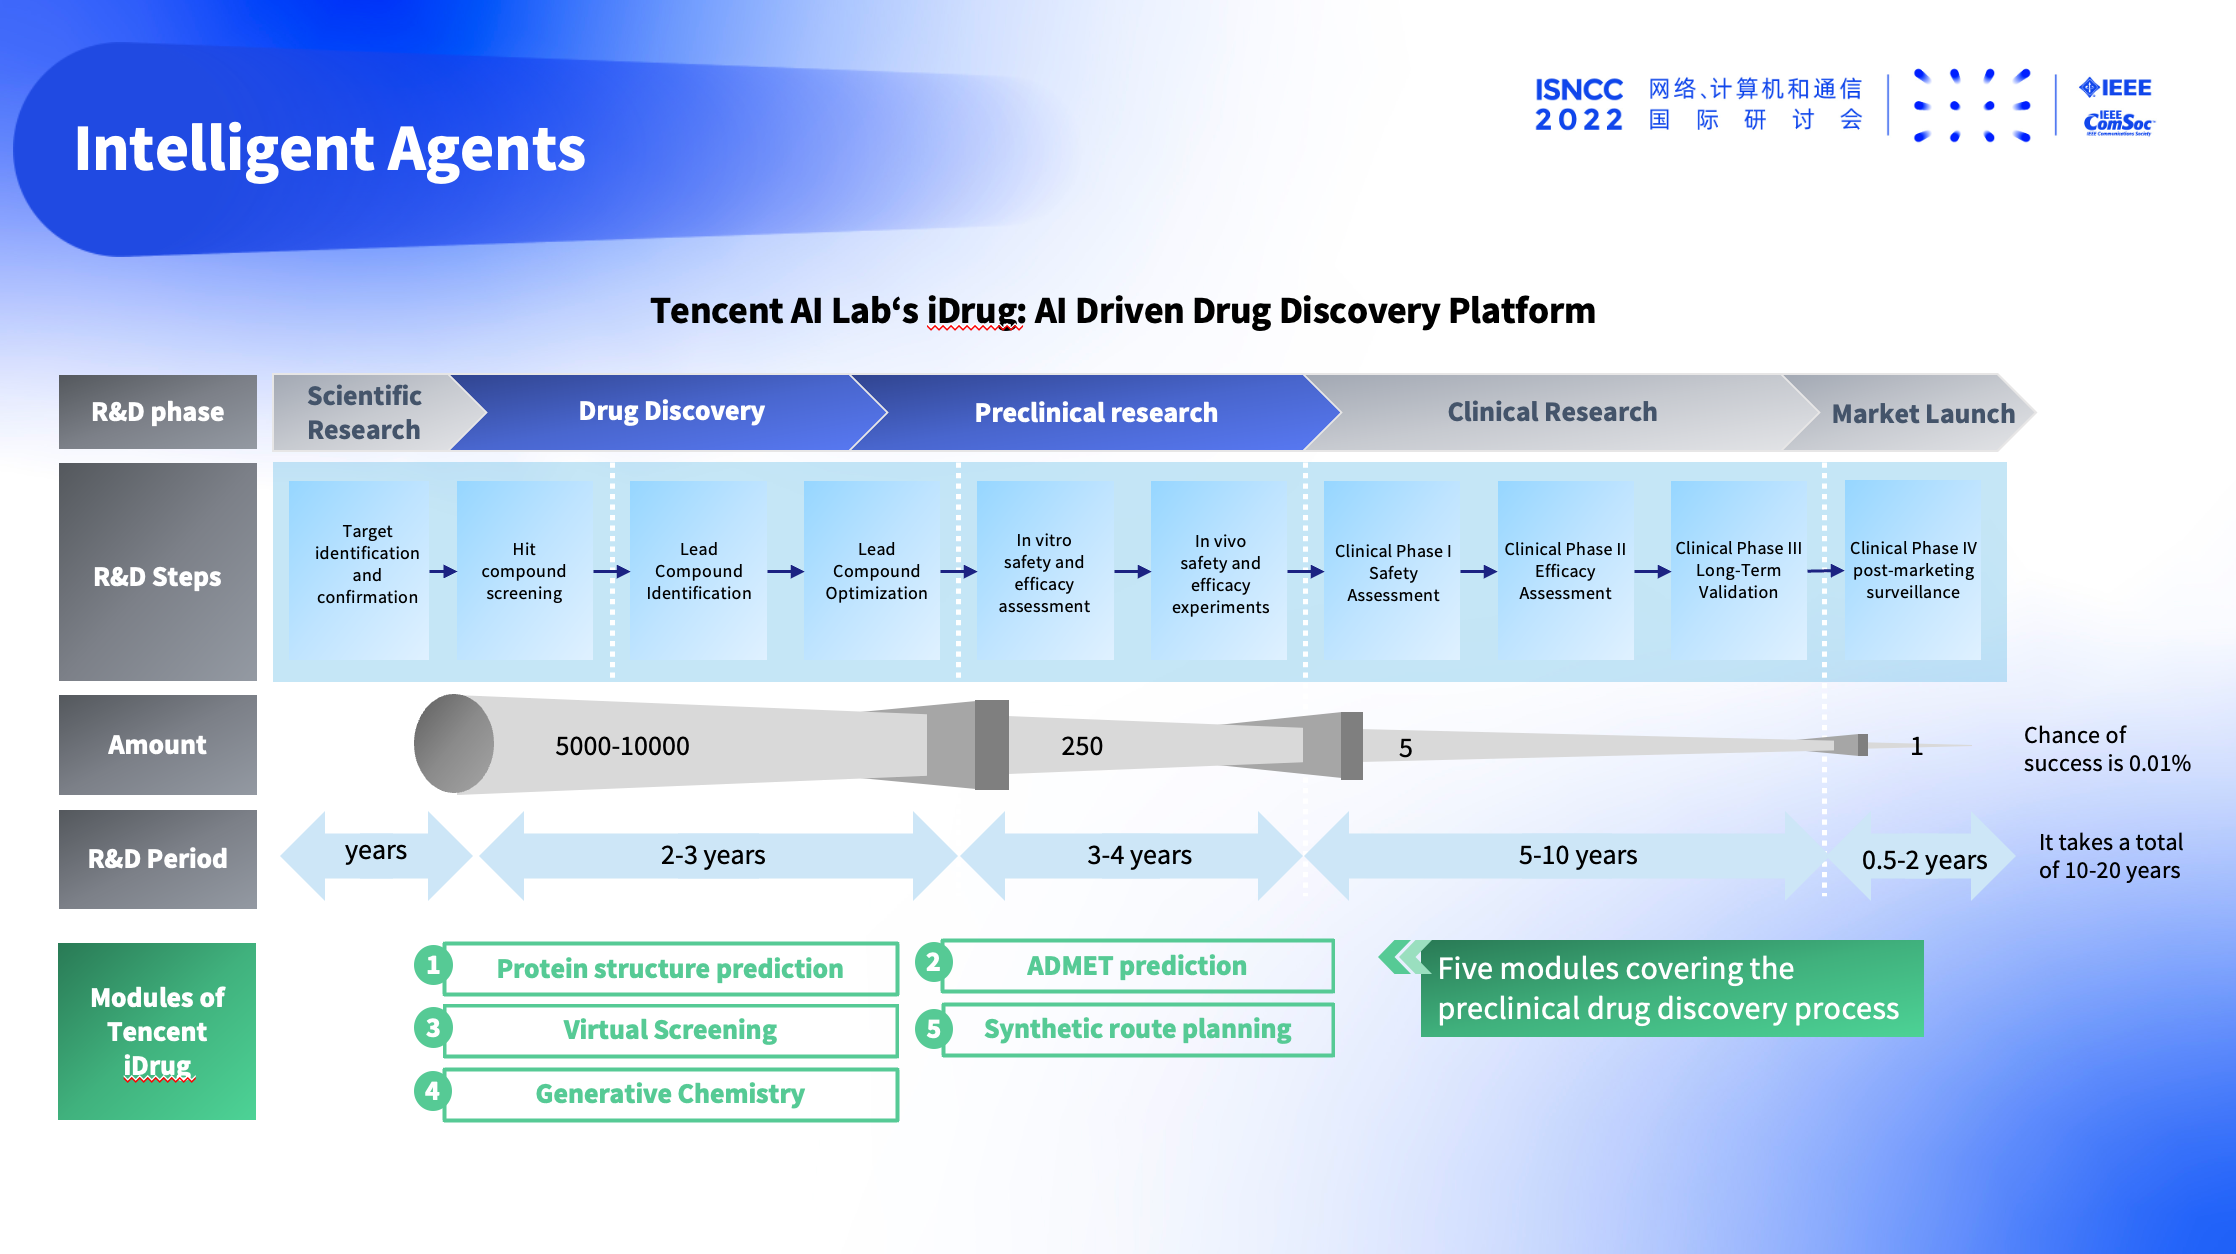Select the Drug Discovery phase arrow
Viewport: 2236px width, 1254px height.
(x=671, y=412)
